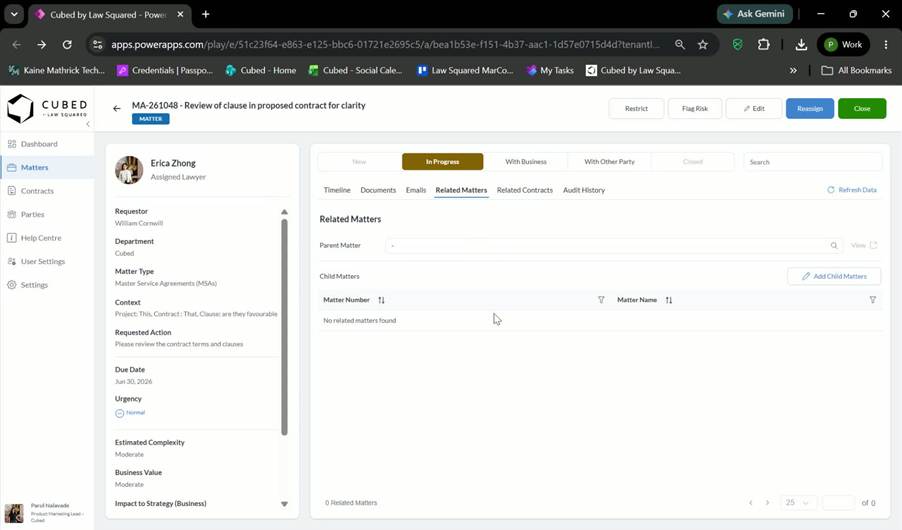The width and height of the screenshot is (902, 530).
Task: Reload the browser page
Action: (67, 44)
